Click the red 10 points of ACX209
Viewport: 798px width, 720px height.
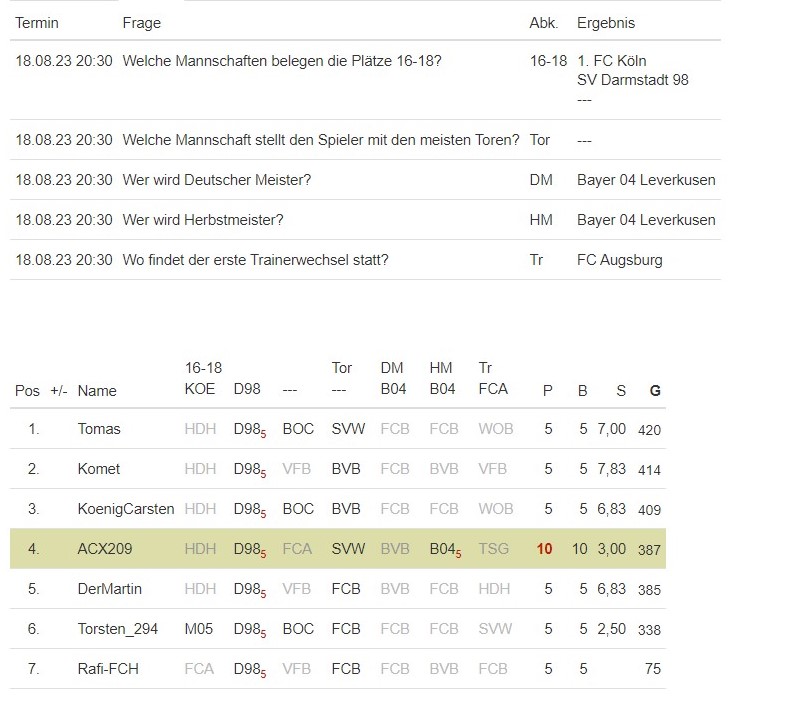click(545, 549)
